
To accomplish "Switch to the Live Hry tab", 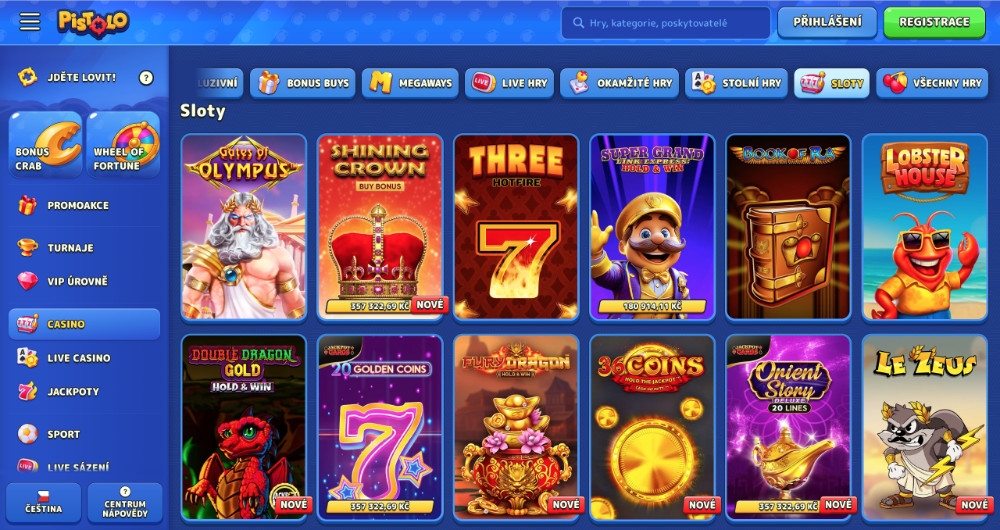I will 510,83.
